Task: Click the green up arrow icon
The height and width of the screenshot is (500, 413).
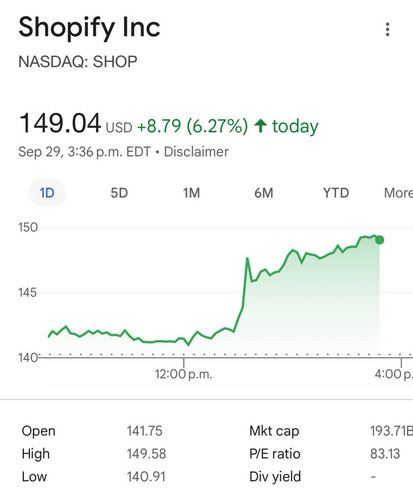Action: pyautogui.click(x=260, y=126)
